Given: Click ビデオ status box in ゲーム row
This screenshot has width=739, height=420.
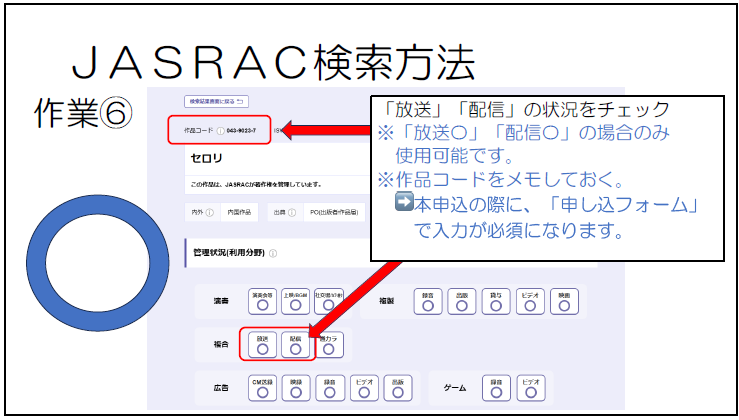Looking at the screenshot, I should (x=531, y=388).
